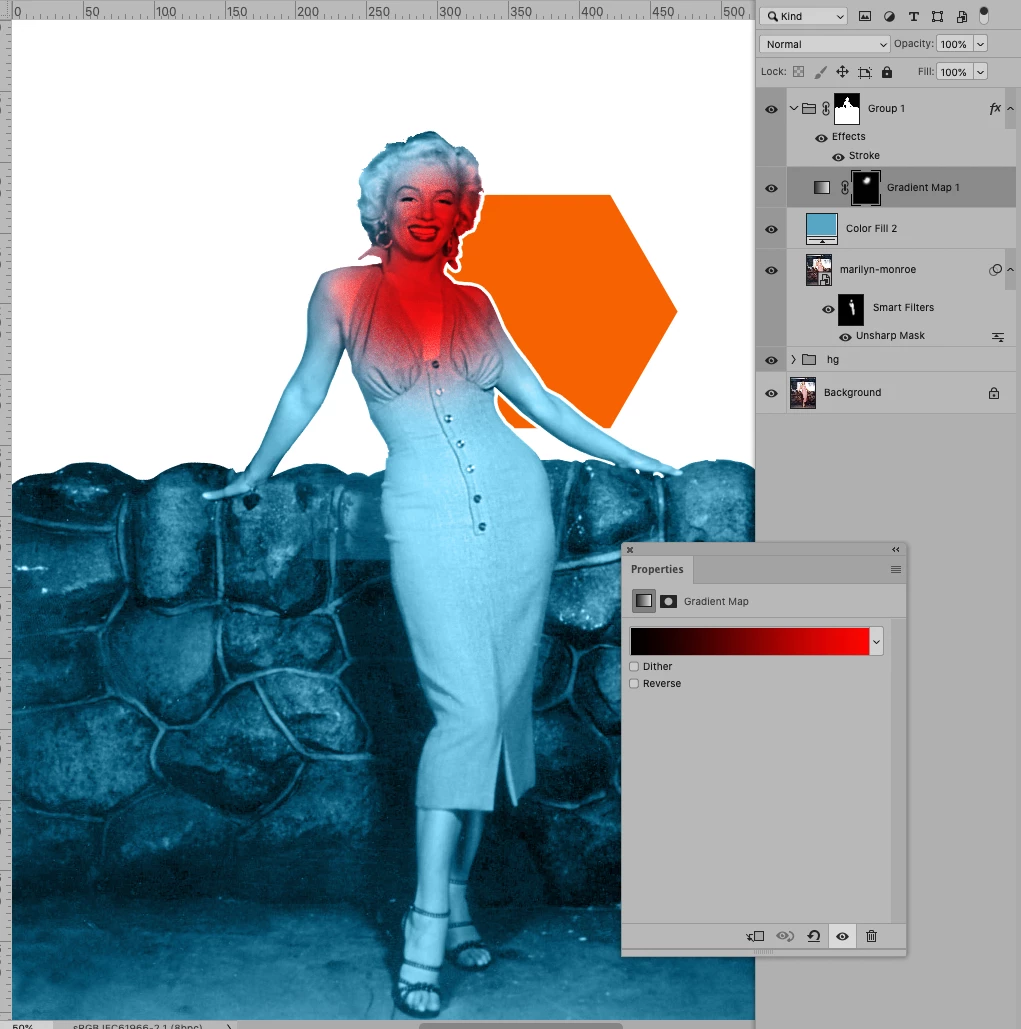Image resolution: width=1021 pixels, height=1029 pixels.
Task: Lock image pixels brush icon
Action: [x=820, y=72]
